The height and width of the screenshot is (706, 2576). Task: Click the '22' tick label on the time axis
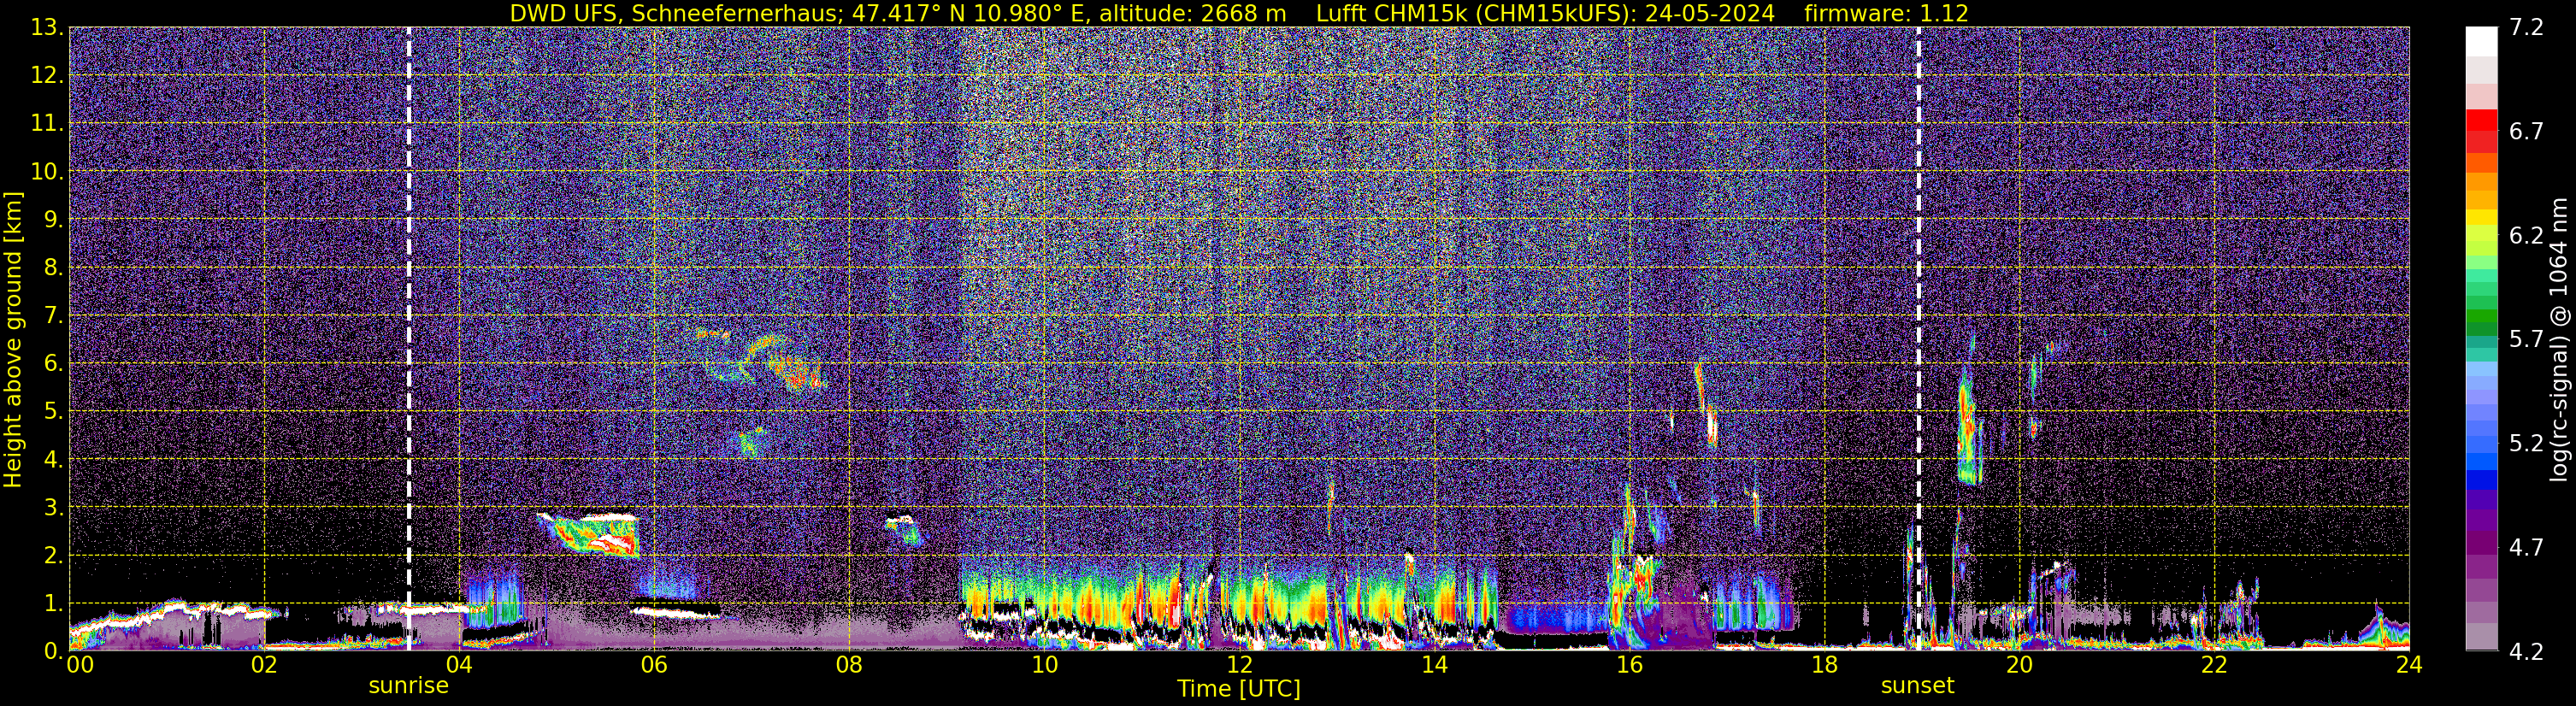pos(2213,665)
